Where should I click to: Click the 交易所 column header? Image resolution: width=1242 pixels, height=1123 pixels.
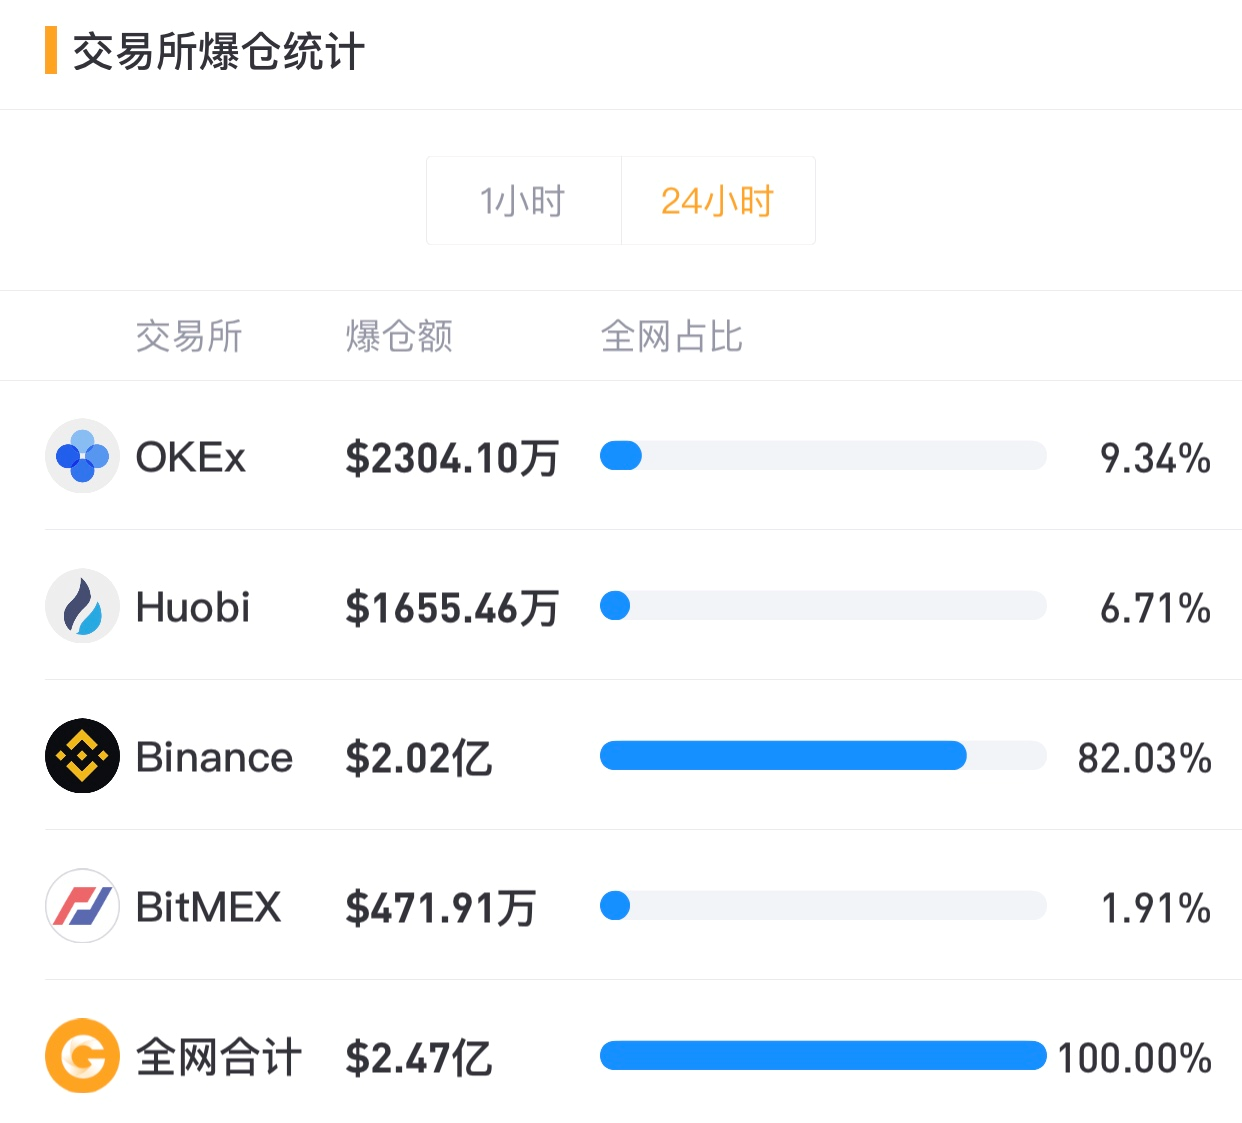pyautogui.click(x=189, y=336)
